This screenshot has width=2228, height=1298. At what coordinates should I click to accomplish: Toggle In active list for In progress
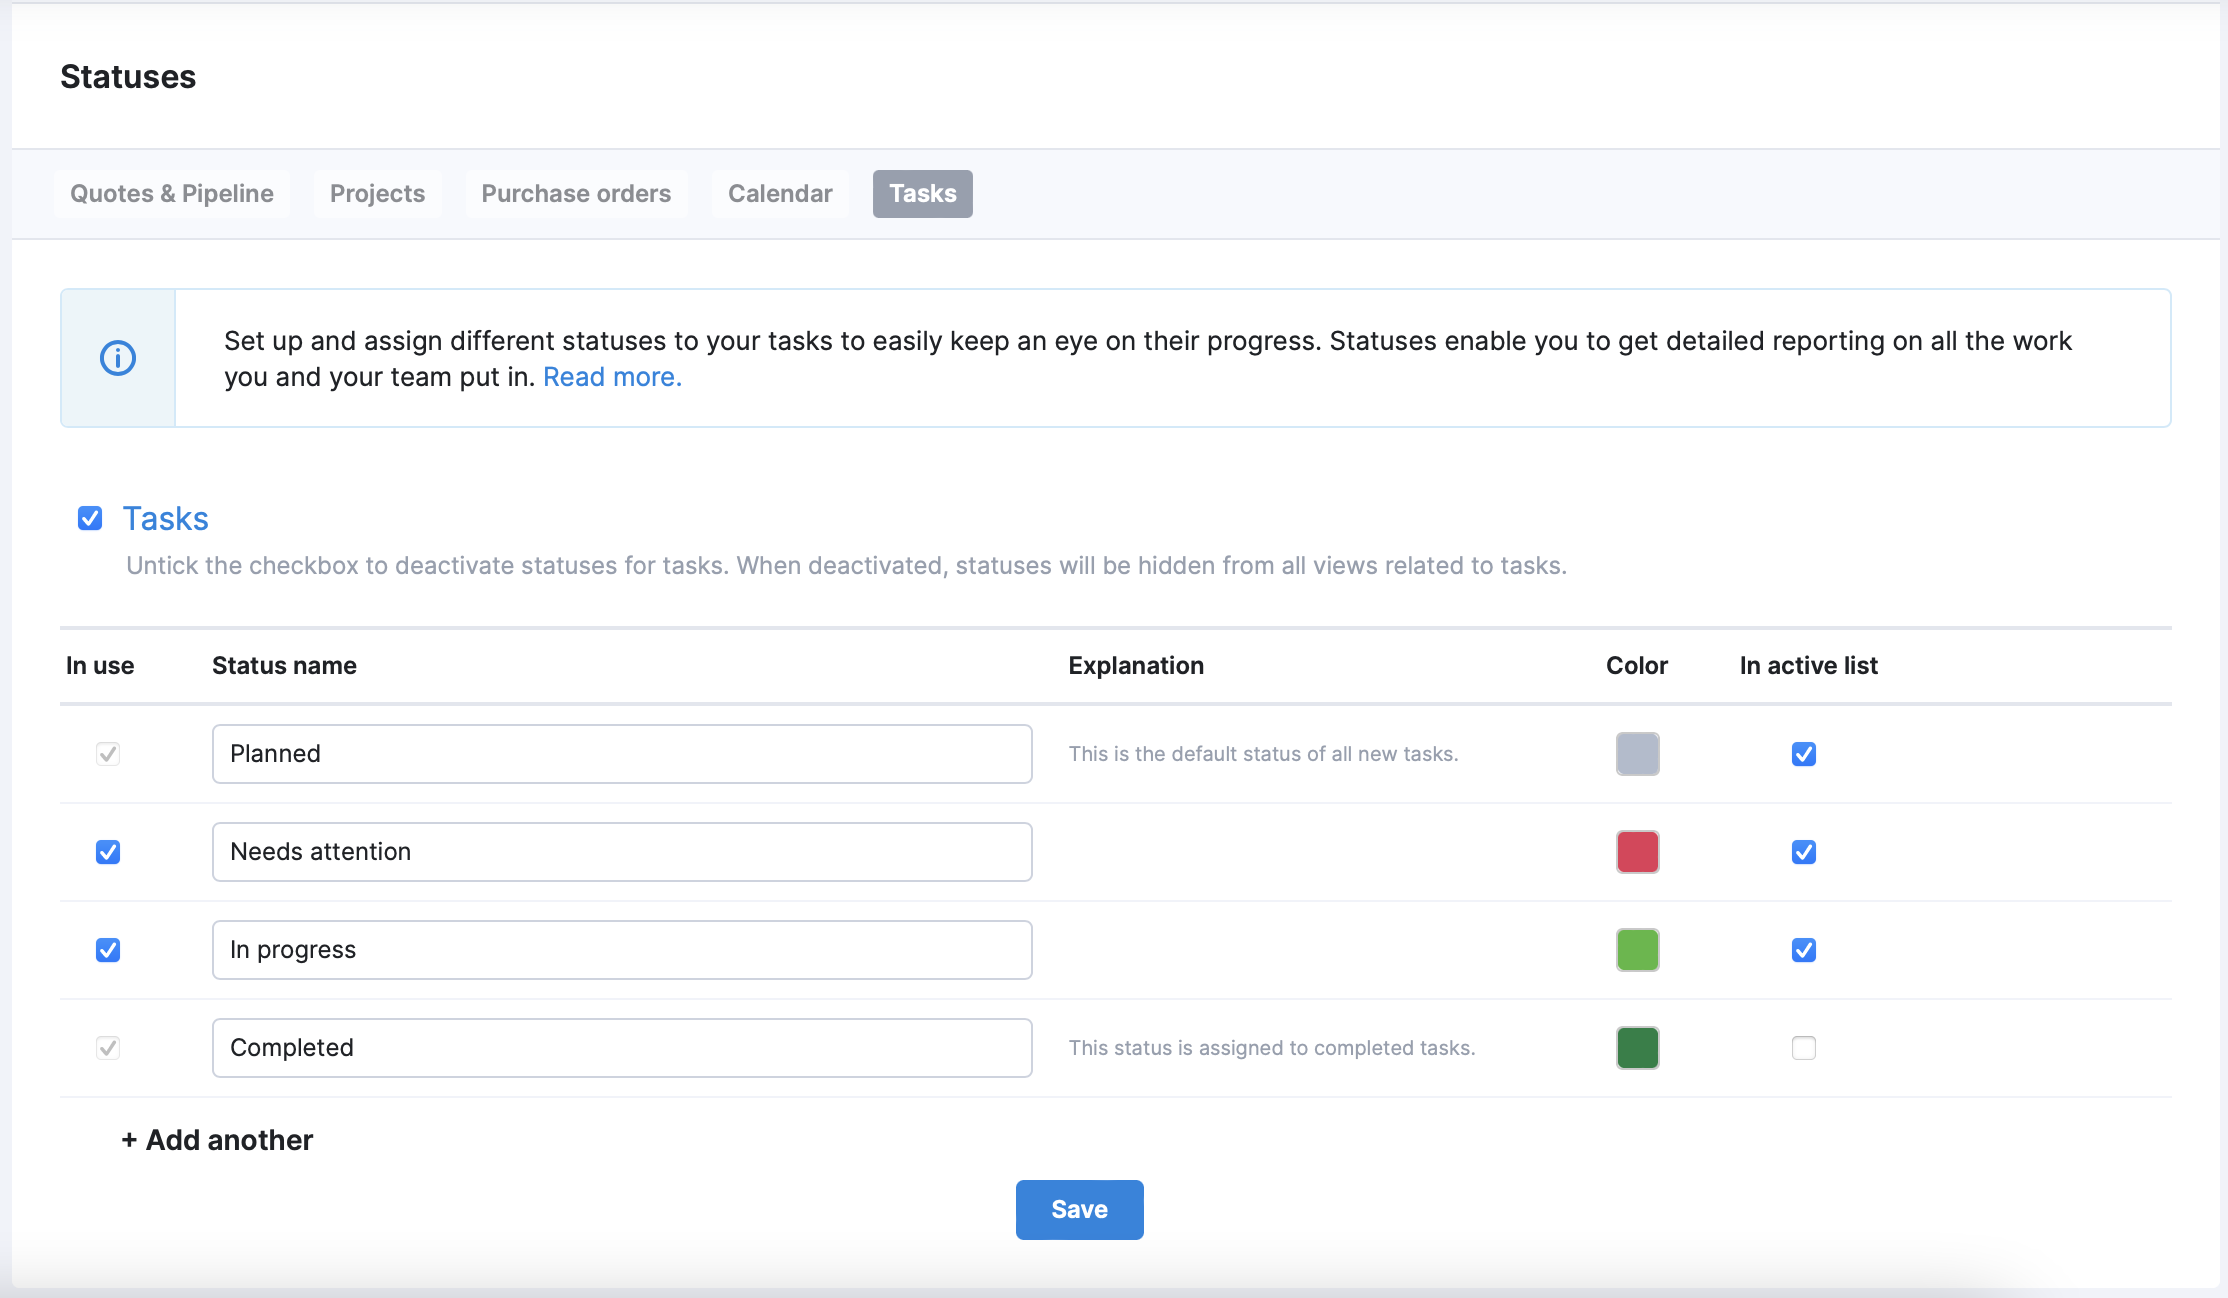[1804, 950]
